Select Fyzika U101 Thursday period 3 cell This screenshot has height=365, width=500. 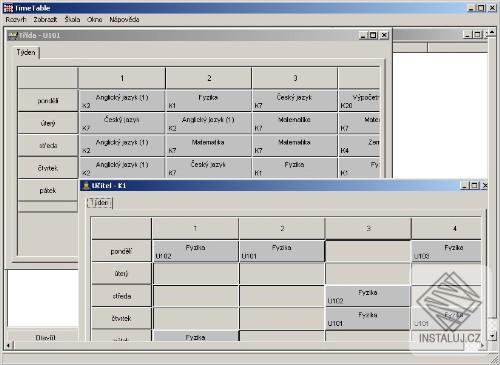368,319
